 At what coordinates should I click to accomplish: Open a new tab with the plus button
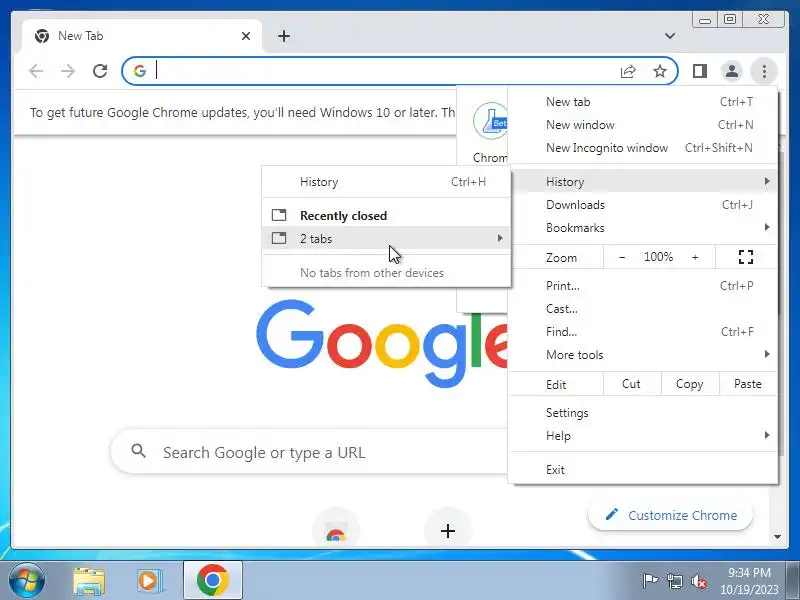coord(284,36)
